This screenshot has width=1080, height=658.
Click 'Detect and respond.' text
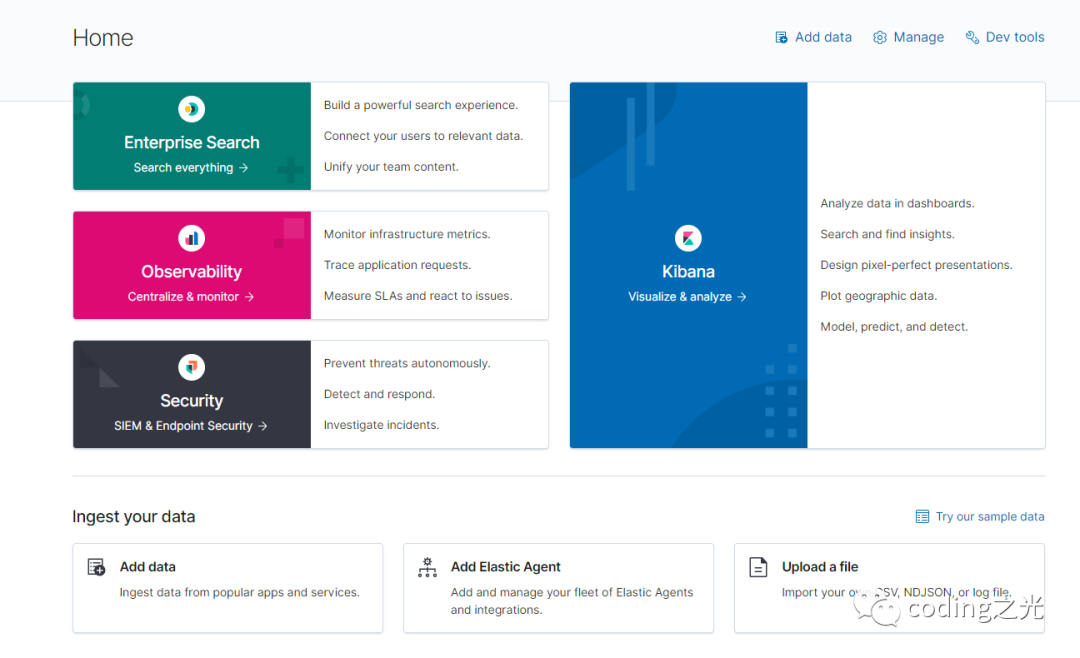point(380,394)
